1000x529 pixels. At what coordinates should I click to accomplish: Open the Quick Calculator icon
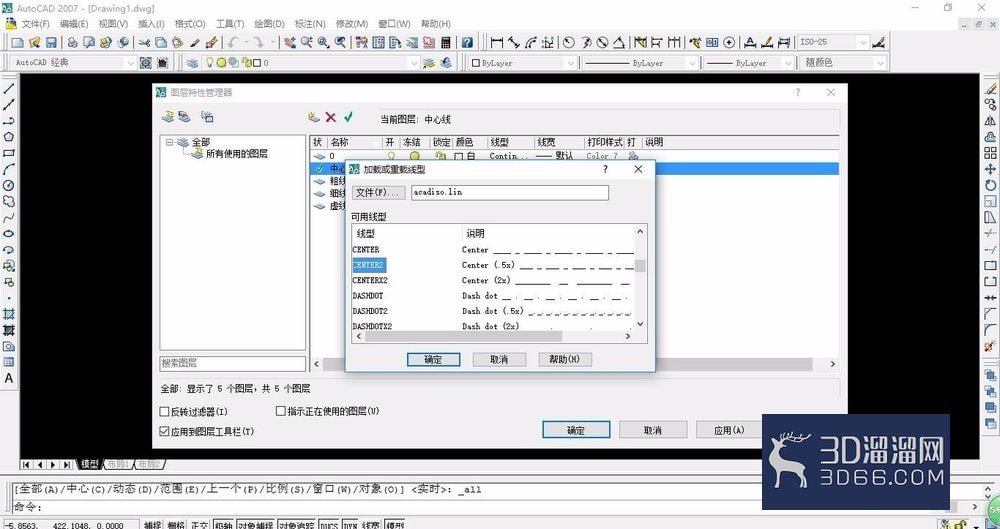coord(446,43)
